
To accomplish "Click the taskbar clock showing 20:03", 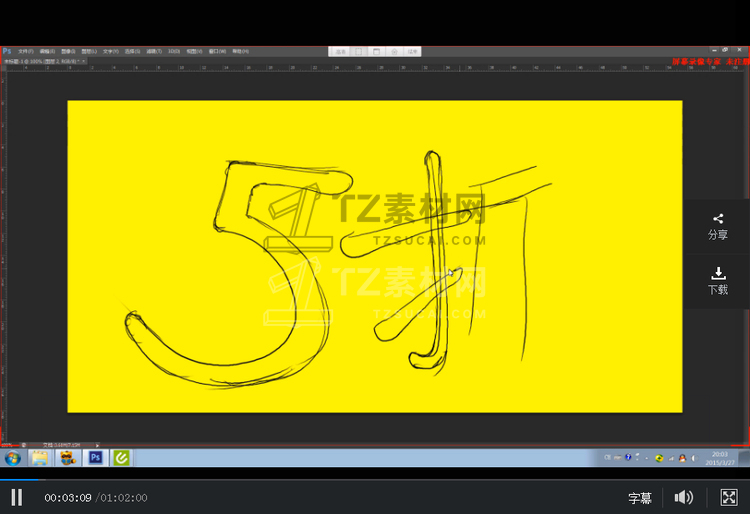I will 720,458.
